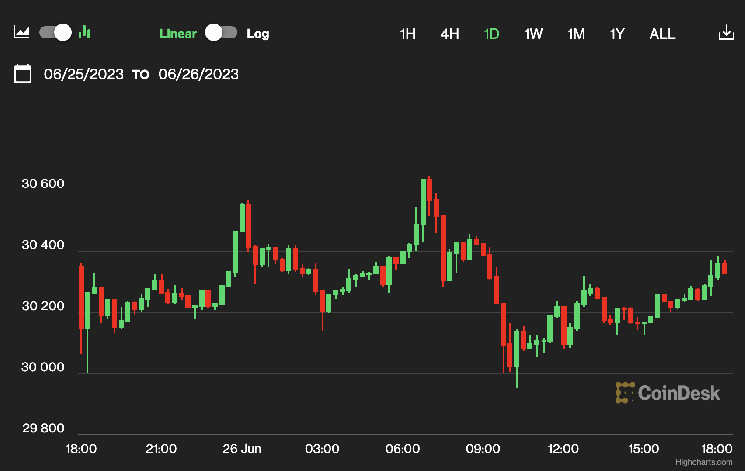Open the Highcharts.com credit link

(x=708, y=463)
